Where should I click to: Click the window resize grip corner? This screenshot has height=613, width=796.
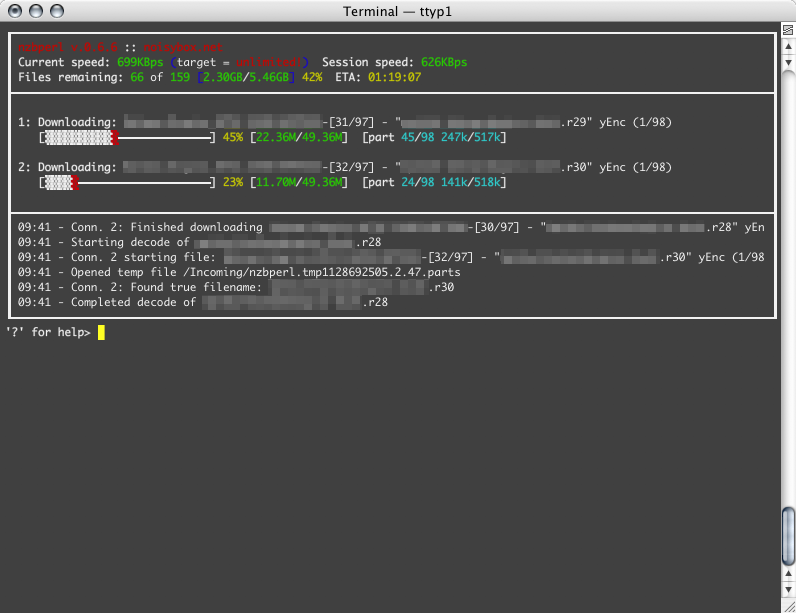tap(788, 605)
